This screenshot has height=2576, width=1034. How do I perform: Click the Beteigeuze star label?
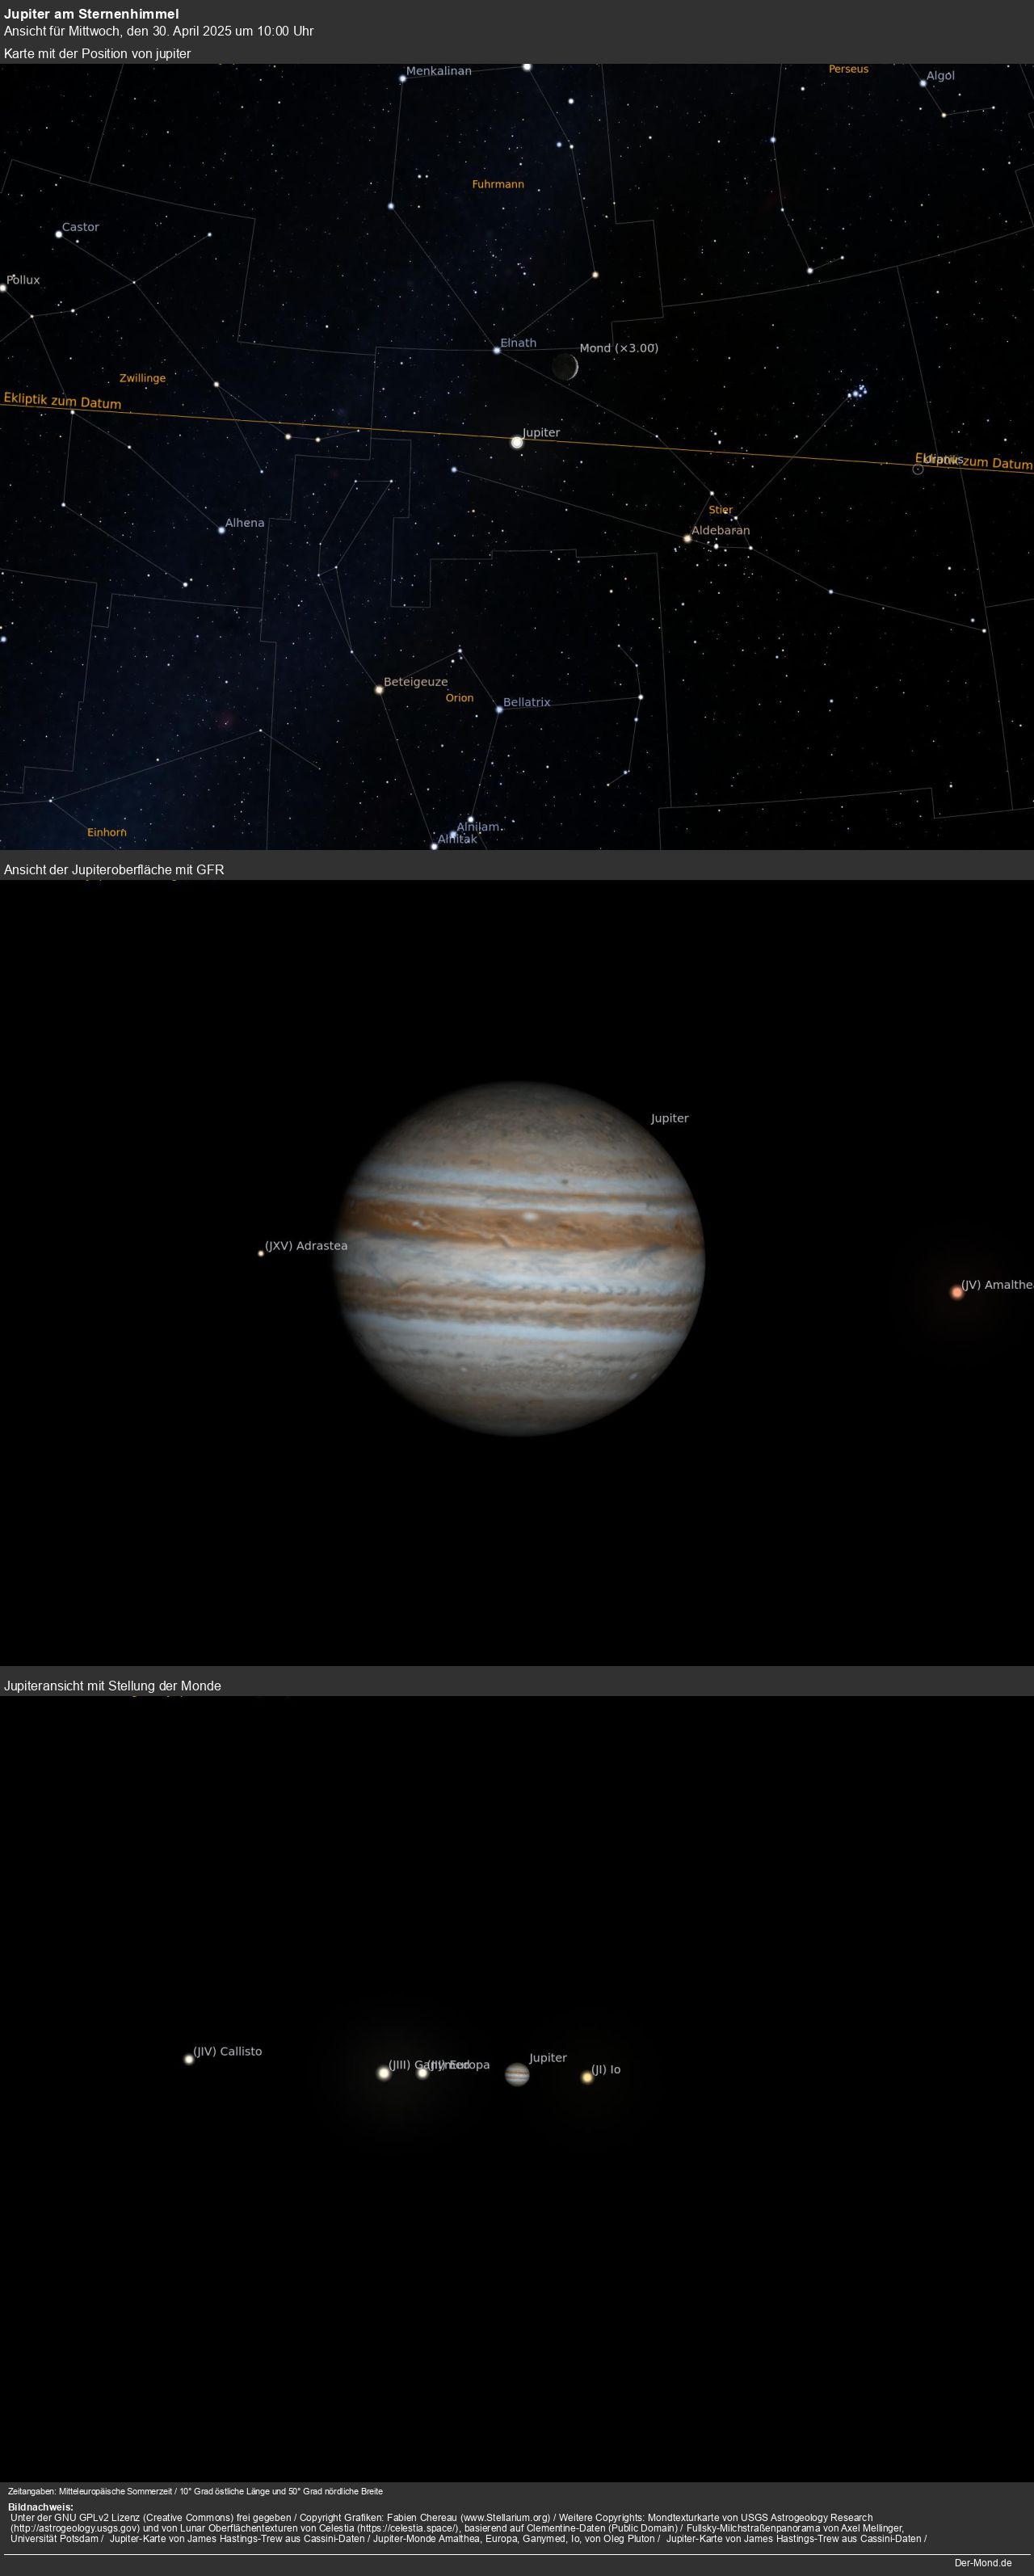point(416,682)
